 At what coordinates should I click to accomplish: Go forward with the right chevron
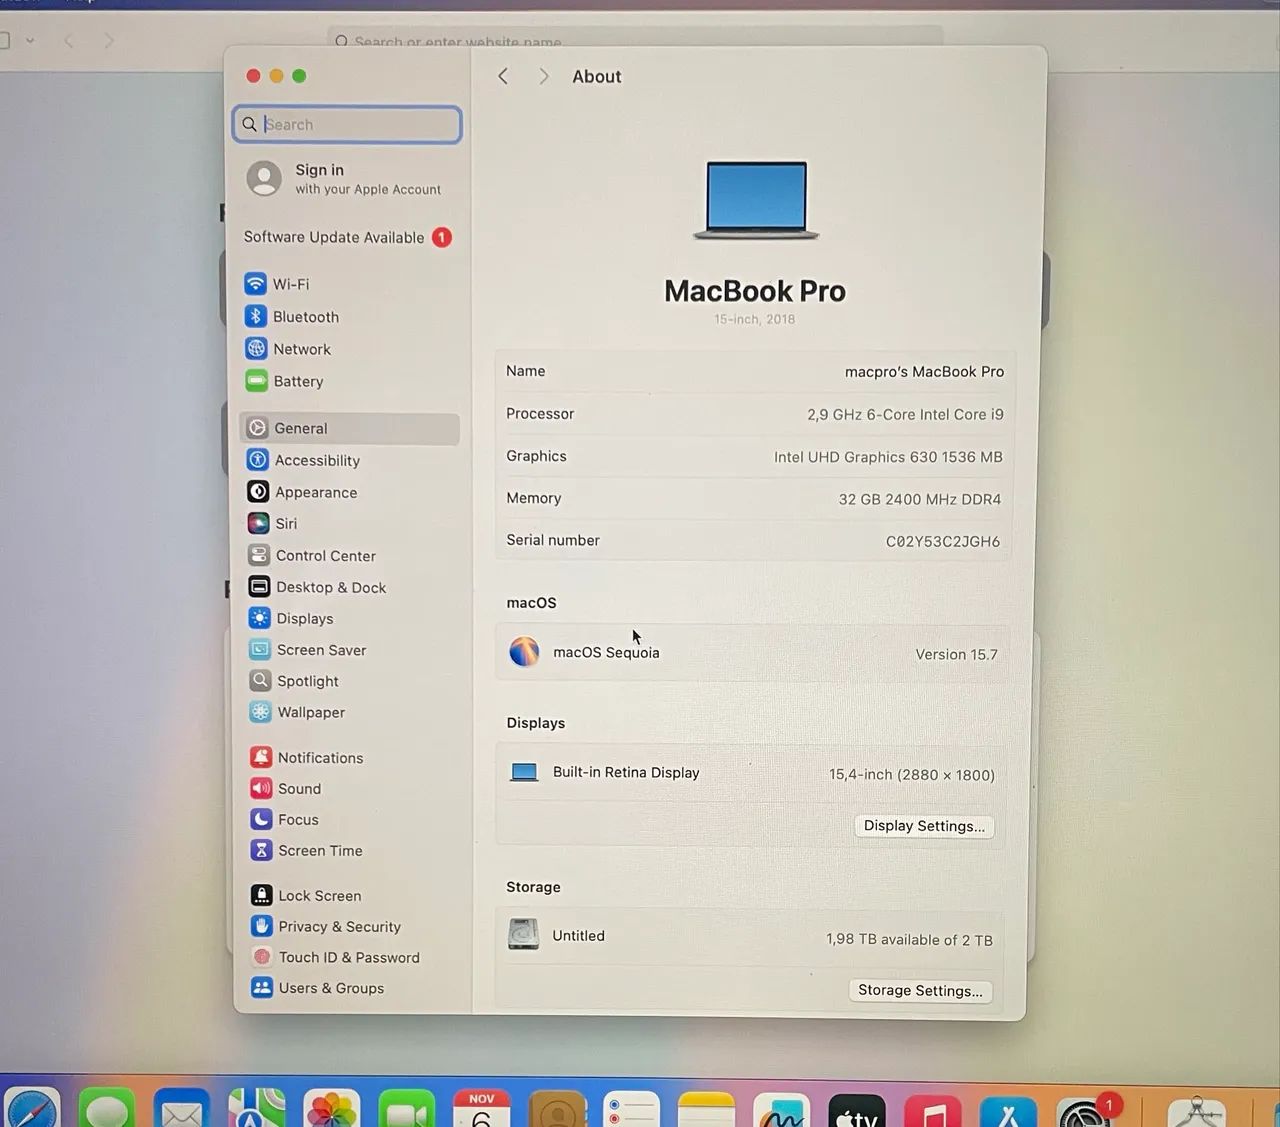(543, 76)
